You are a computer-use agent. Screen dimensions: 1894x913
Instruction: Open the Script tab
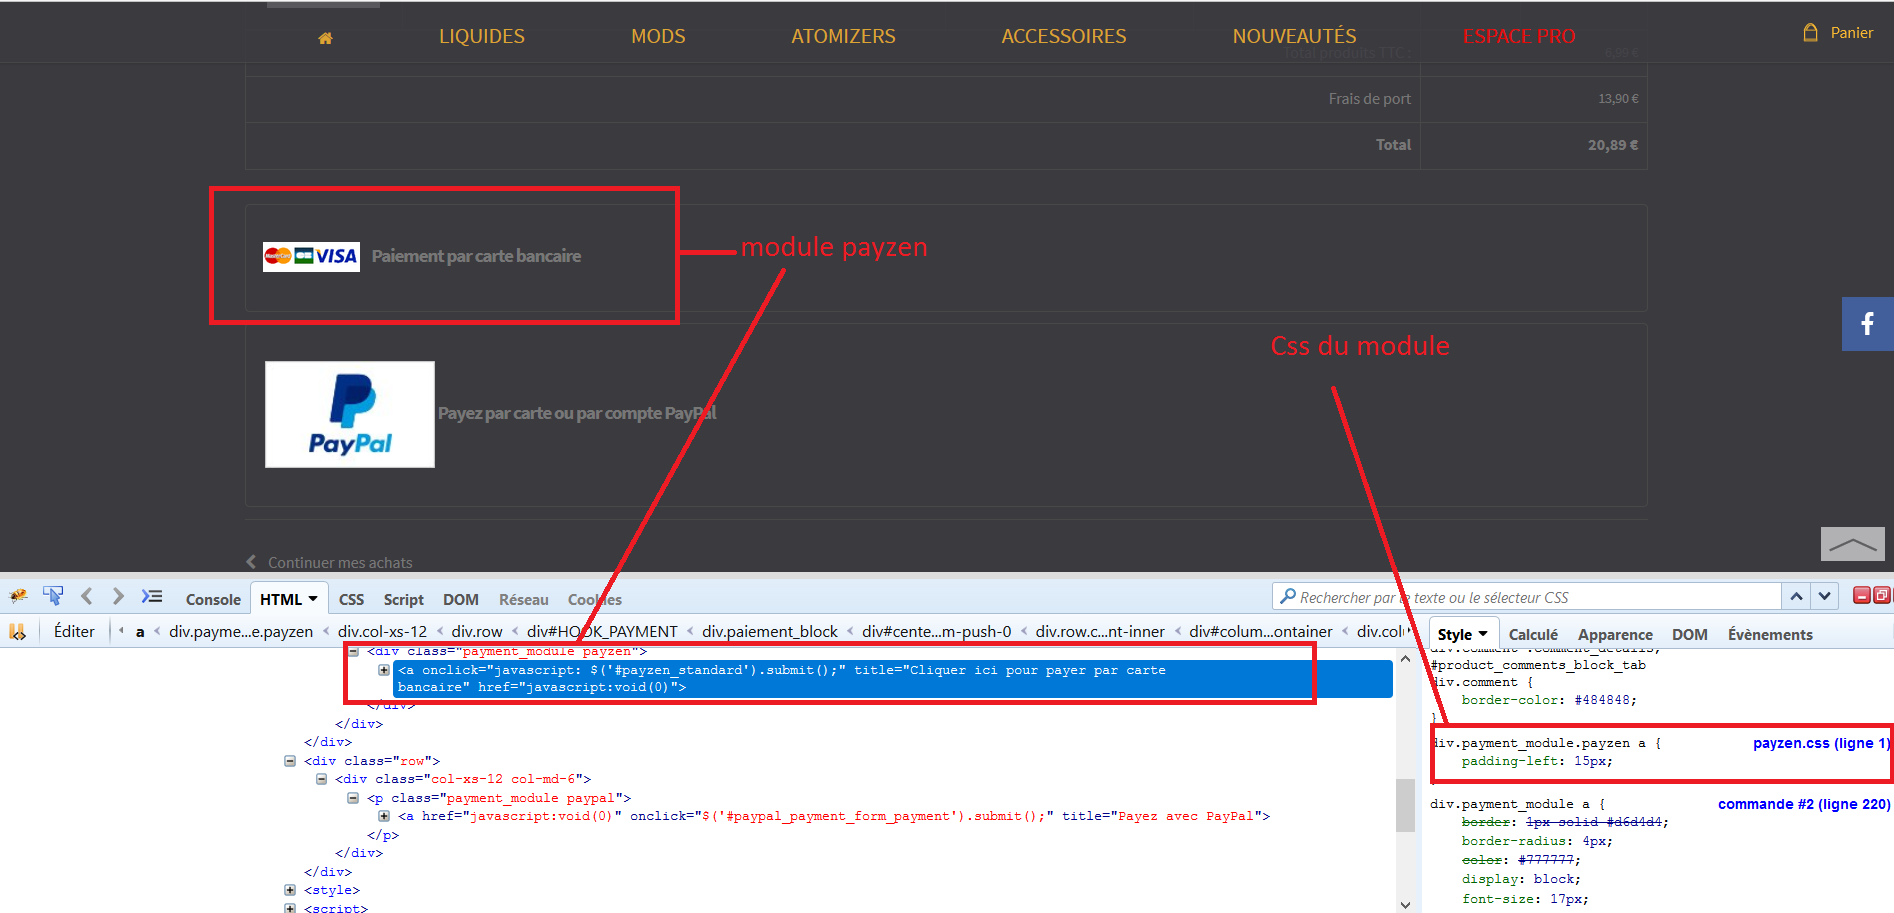[404, 599]
